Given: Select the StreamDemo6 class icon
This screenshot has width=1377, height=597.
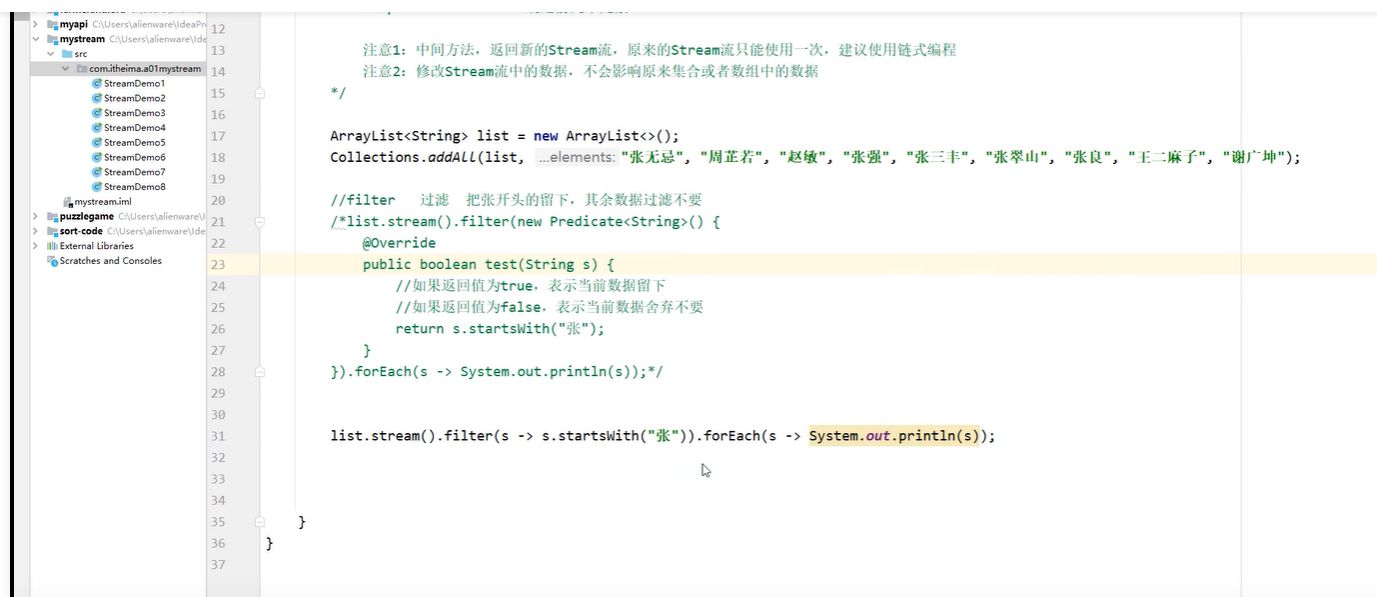Looking at the screenshot, I should pyautogui.click(x=99, y=156).
